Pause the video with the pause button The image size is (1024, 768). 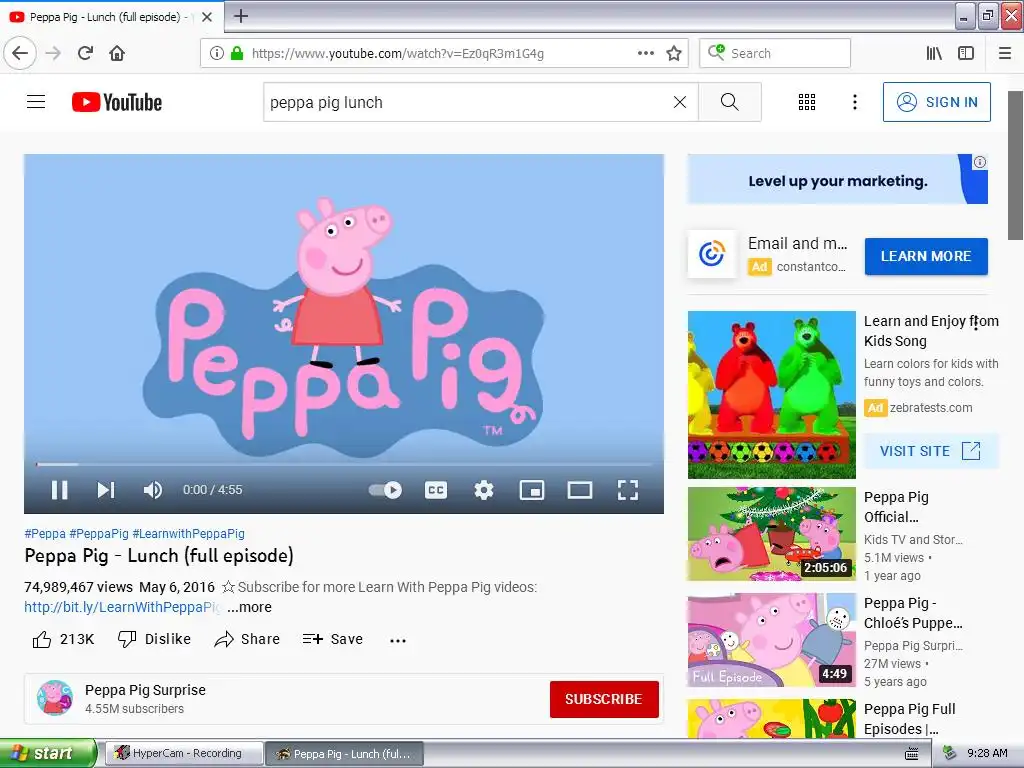(x=59, y=490)
